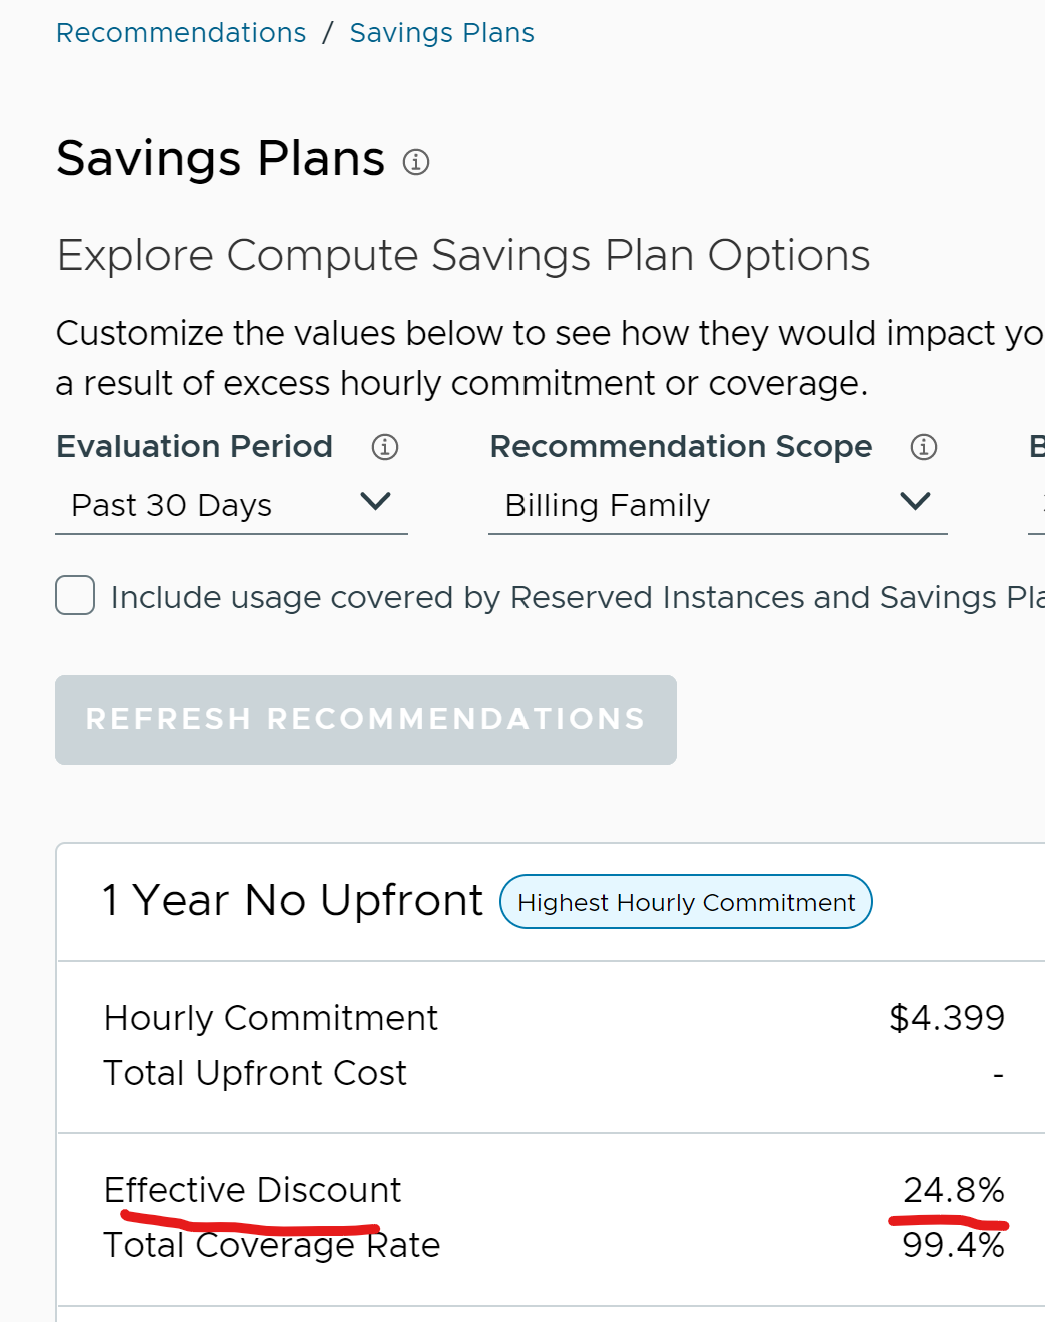Click the 99.4% Total Coverage Rate value
Viewport: 1045px width, 1322px height.
click(953, 1245)
